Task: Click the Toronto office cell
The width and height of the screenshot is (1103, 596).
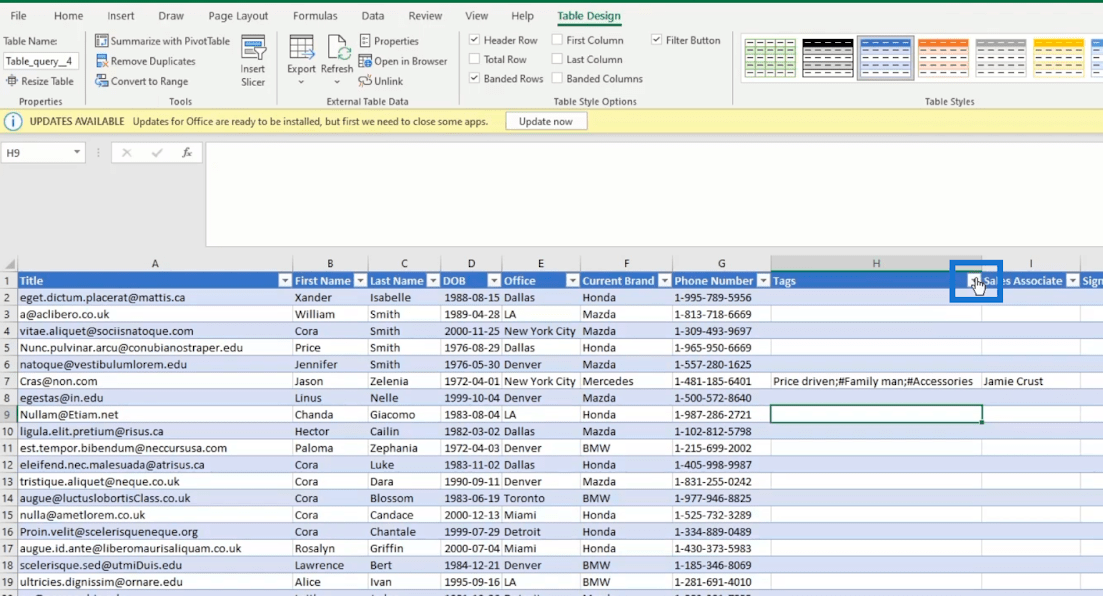Action: (540, 498)
